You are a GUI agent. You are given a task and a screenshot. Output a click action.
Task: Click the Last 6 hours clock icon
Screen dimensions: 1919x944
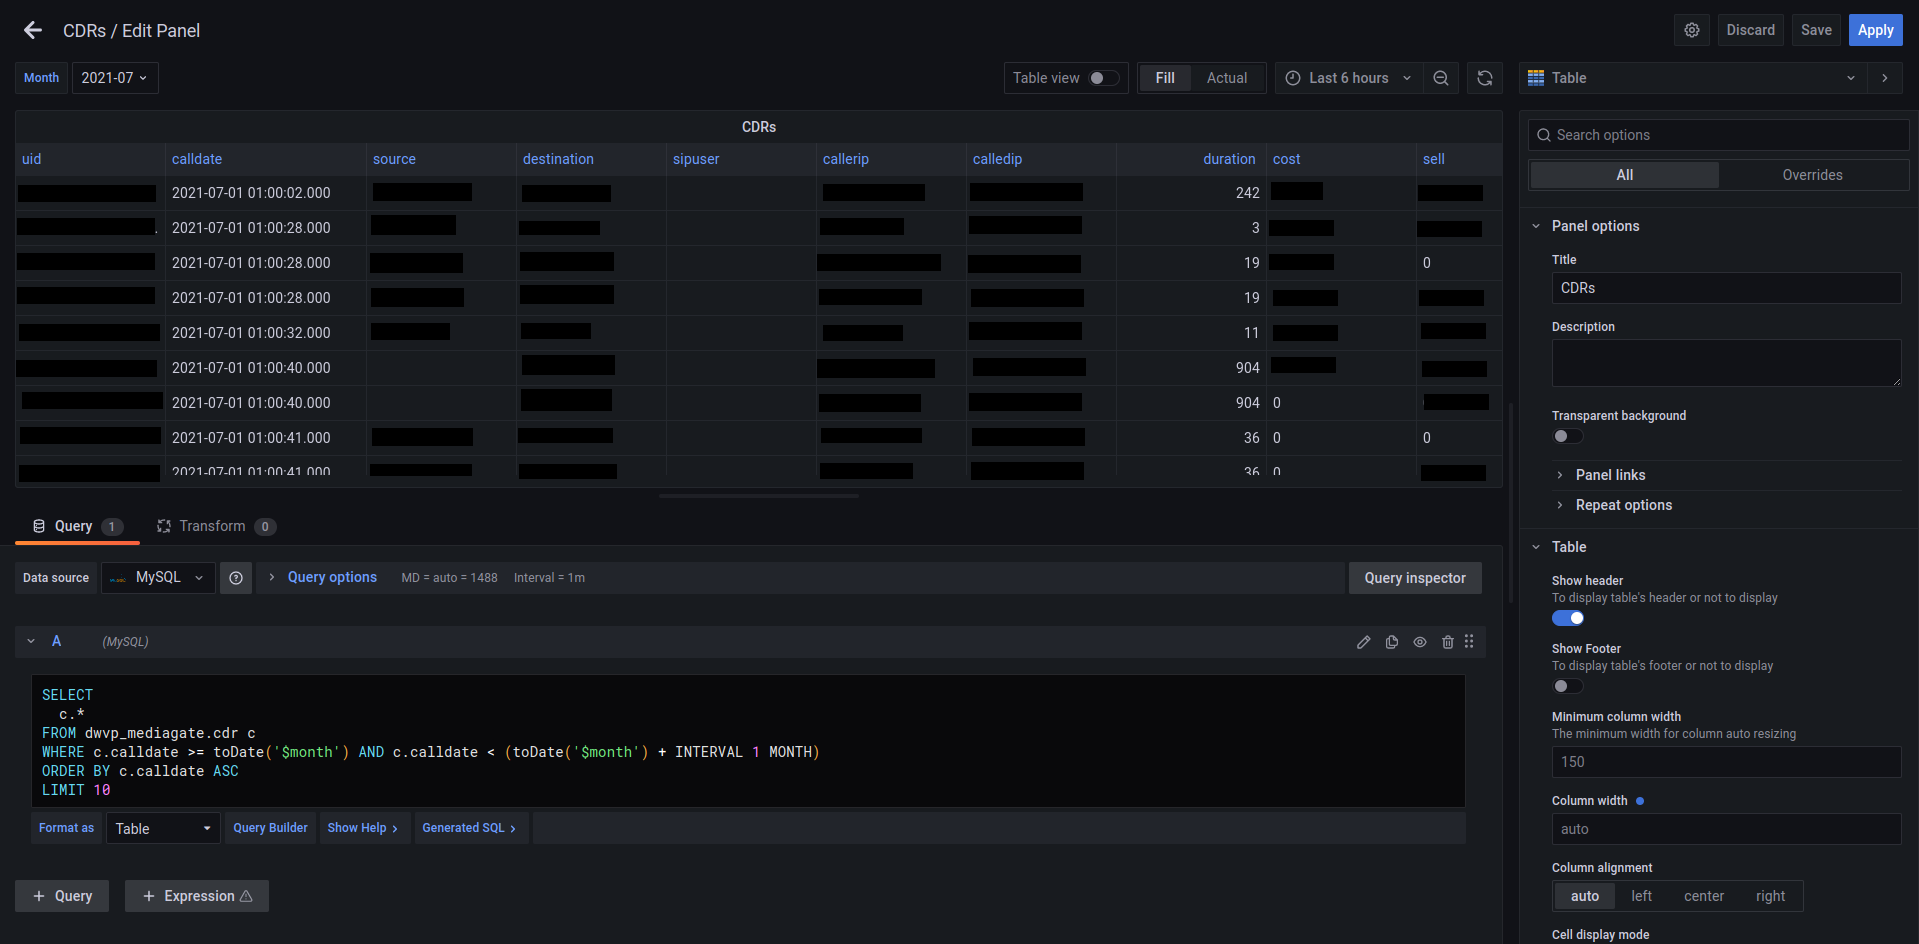coord(1293,78)
